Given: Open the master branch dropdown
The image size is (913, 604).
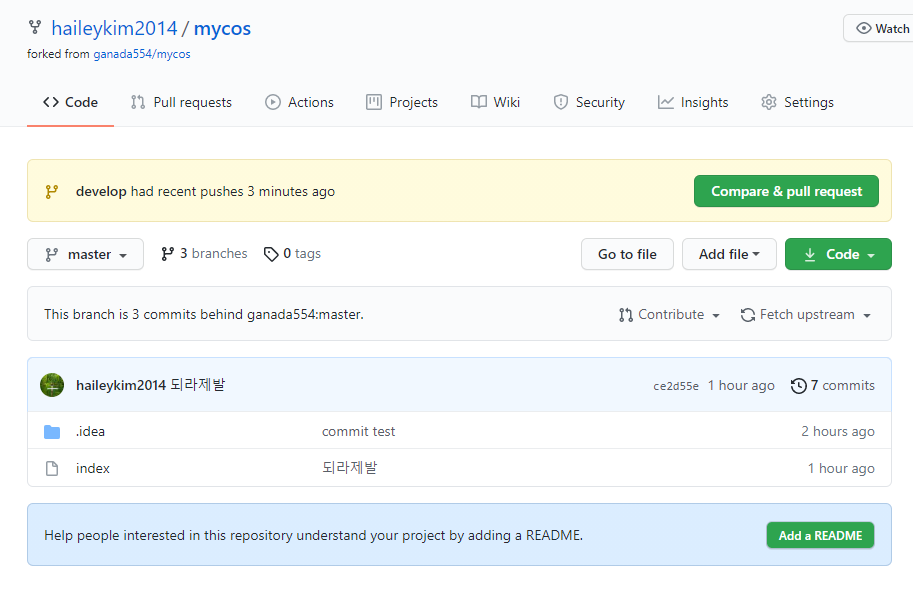Looking at the screenshot, I should [x=86, y=254].
